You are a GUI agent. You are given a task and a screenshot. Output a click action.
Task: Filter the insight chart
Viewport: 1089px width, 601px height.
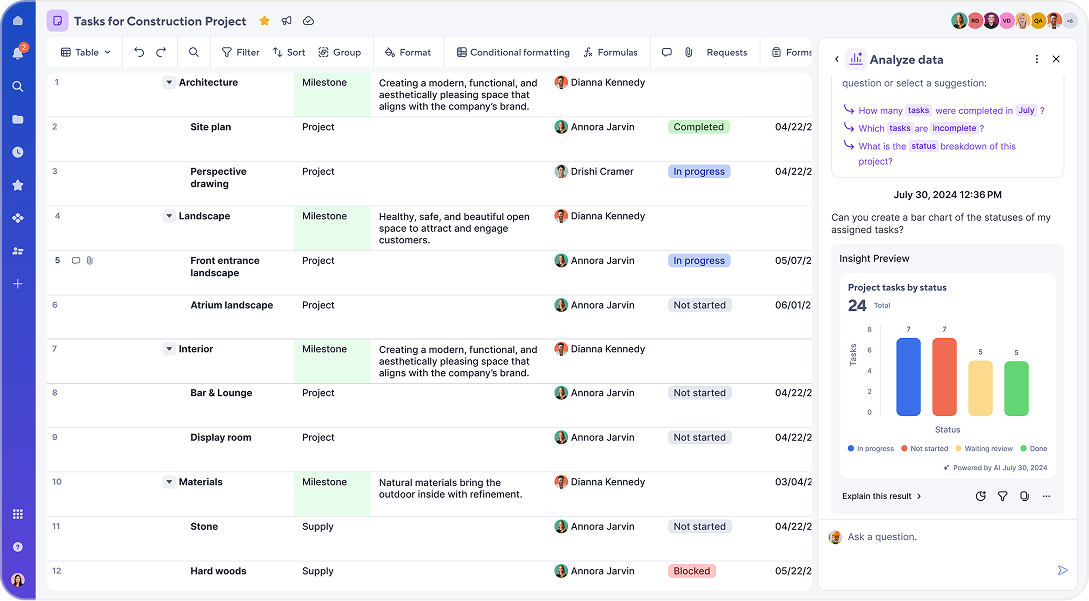(1002, 496)
